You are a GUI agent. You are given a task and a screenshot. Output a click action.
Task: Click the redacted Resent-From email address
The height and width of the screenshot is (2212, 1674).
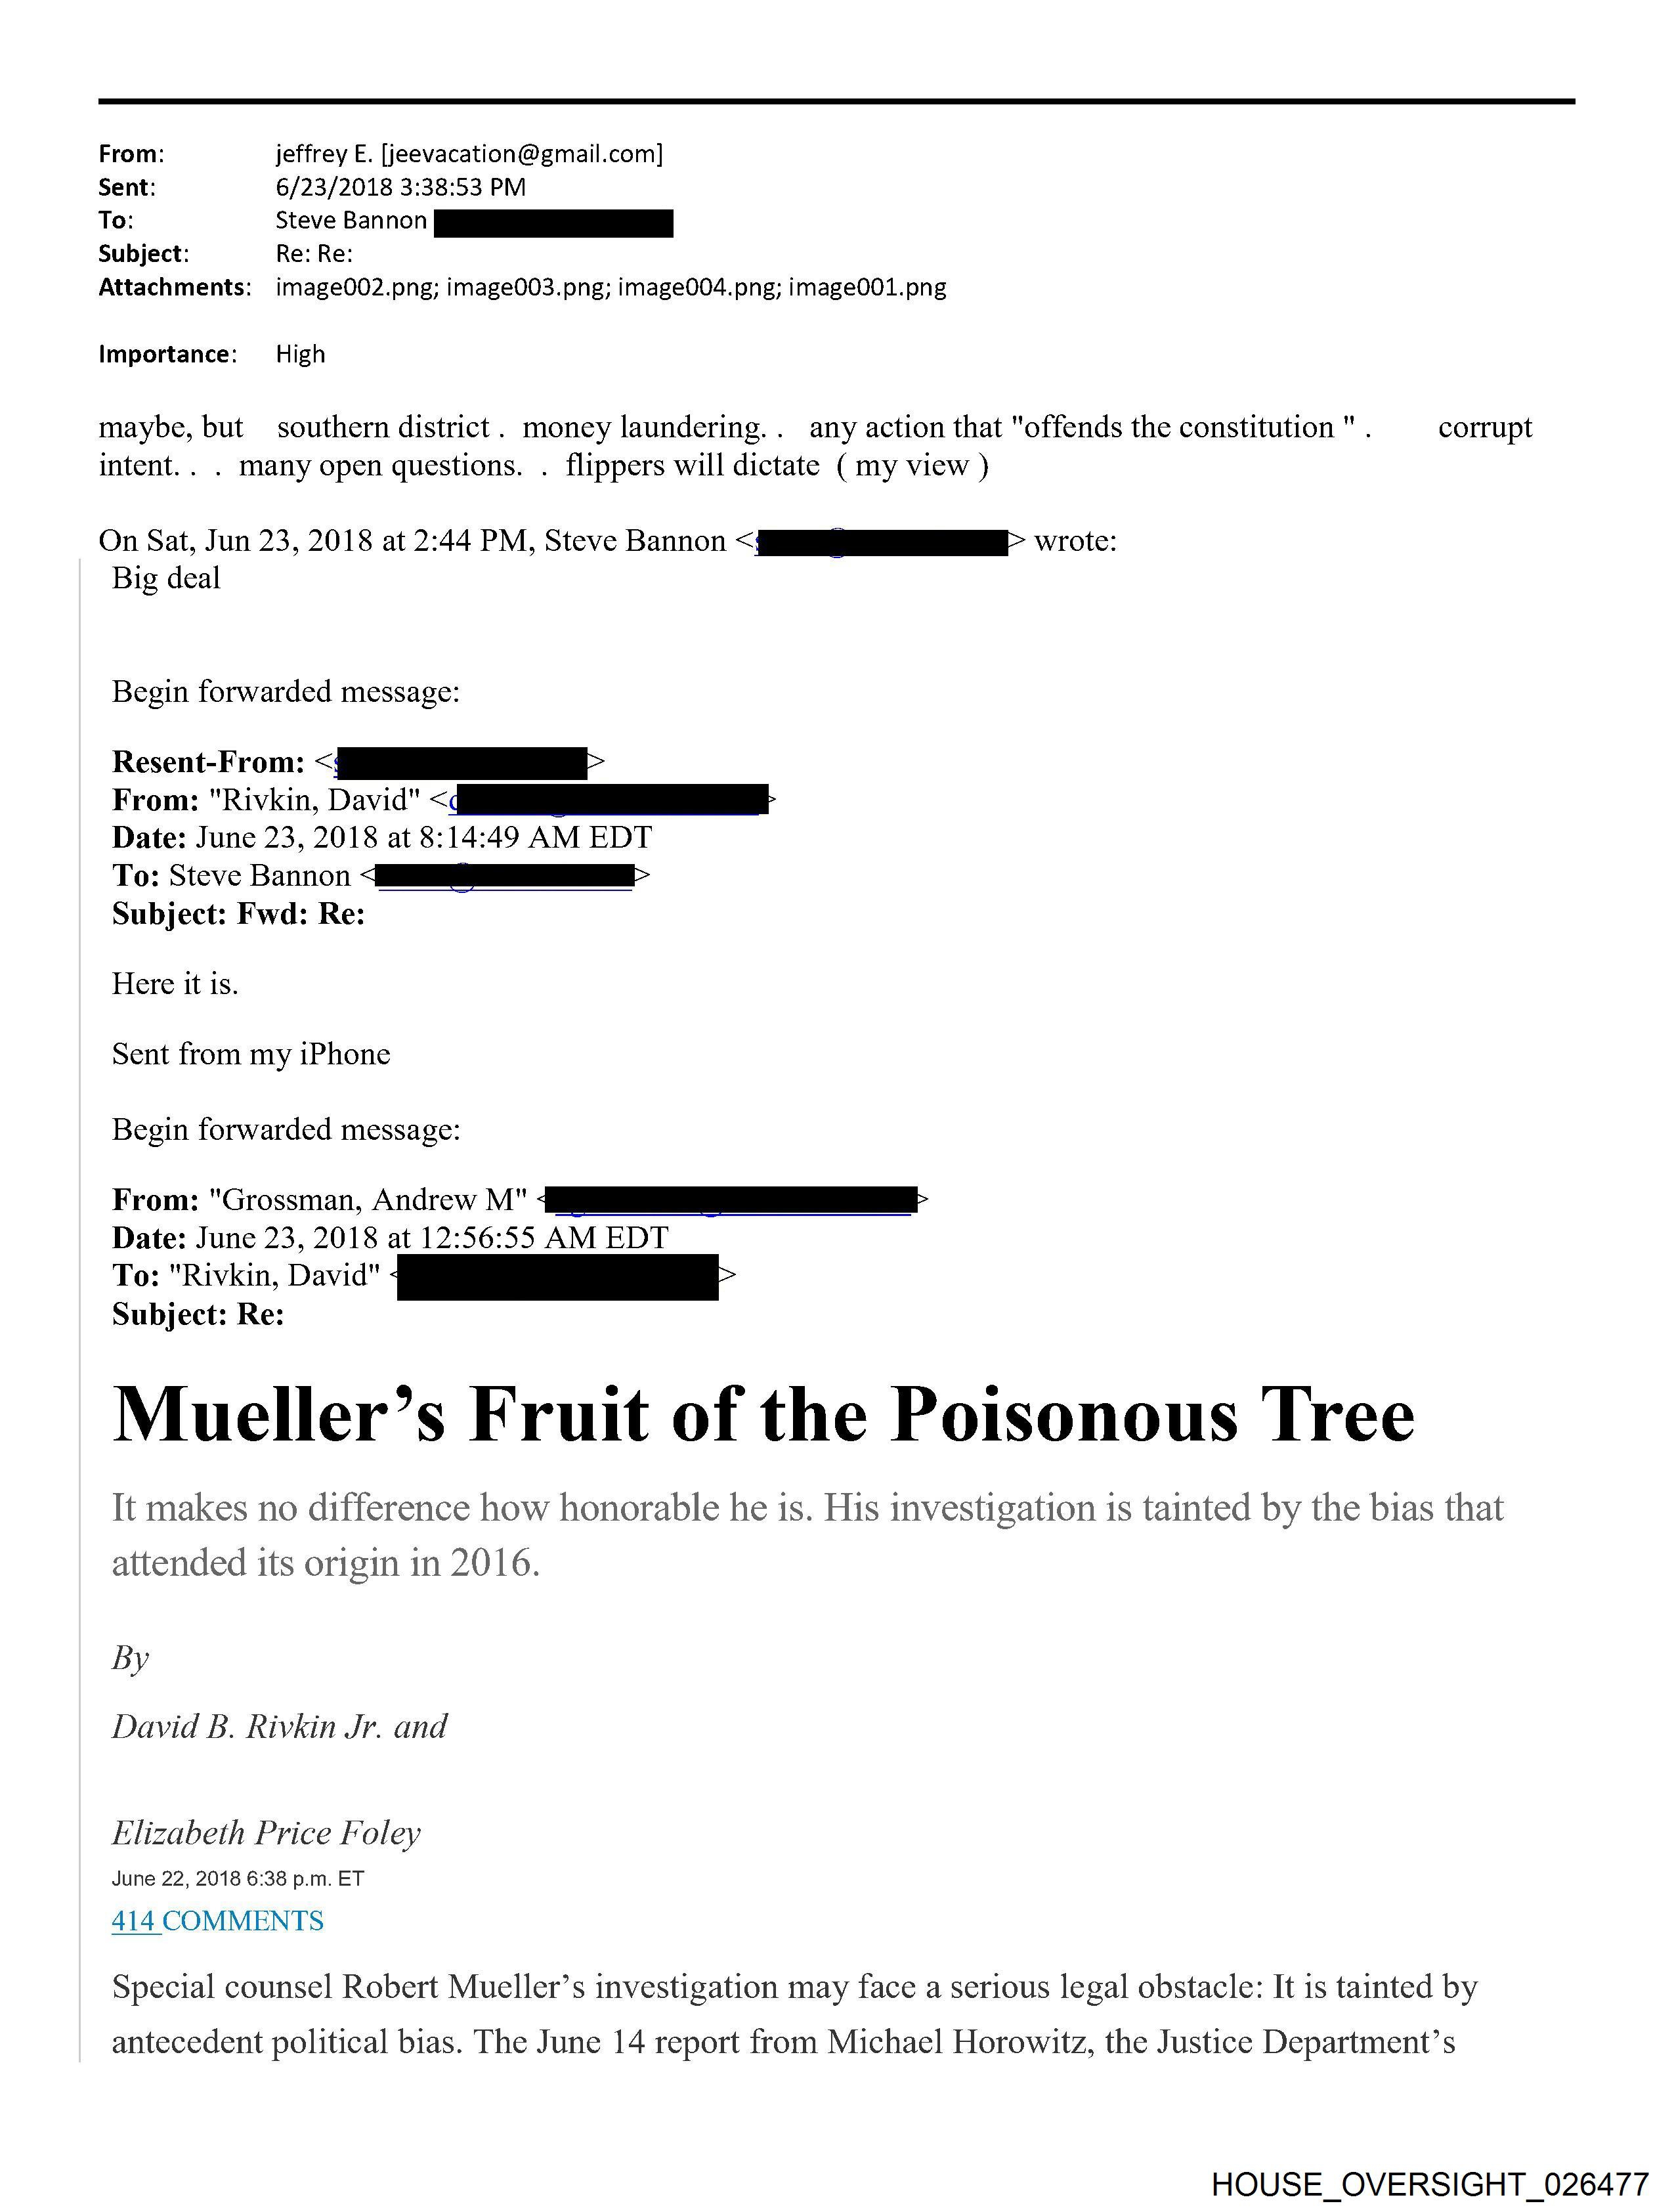pyautogui.click(x=461, y=763)
